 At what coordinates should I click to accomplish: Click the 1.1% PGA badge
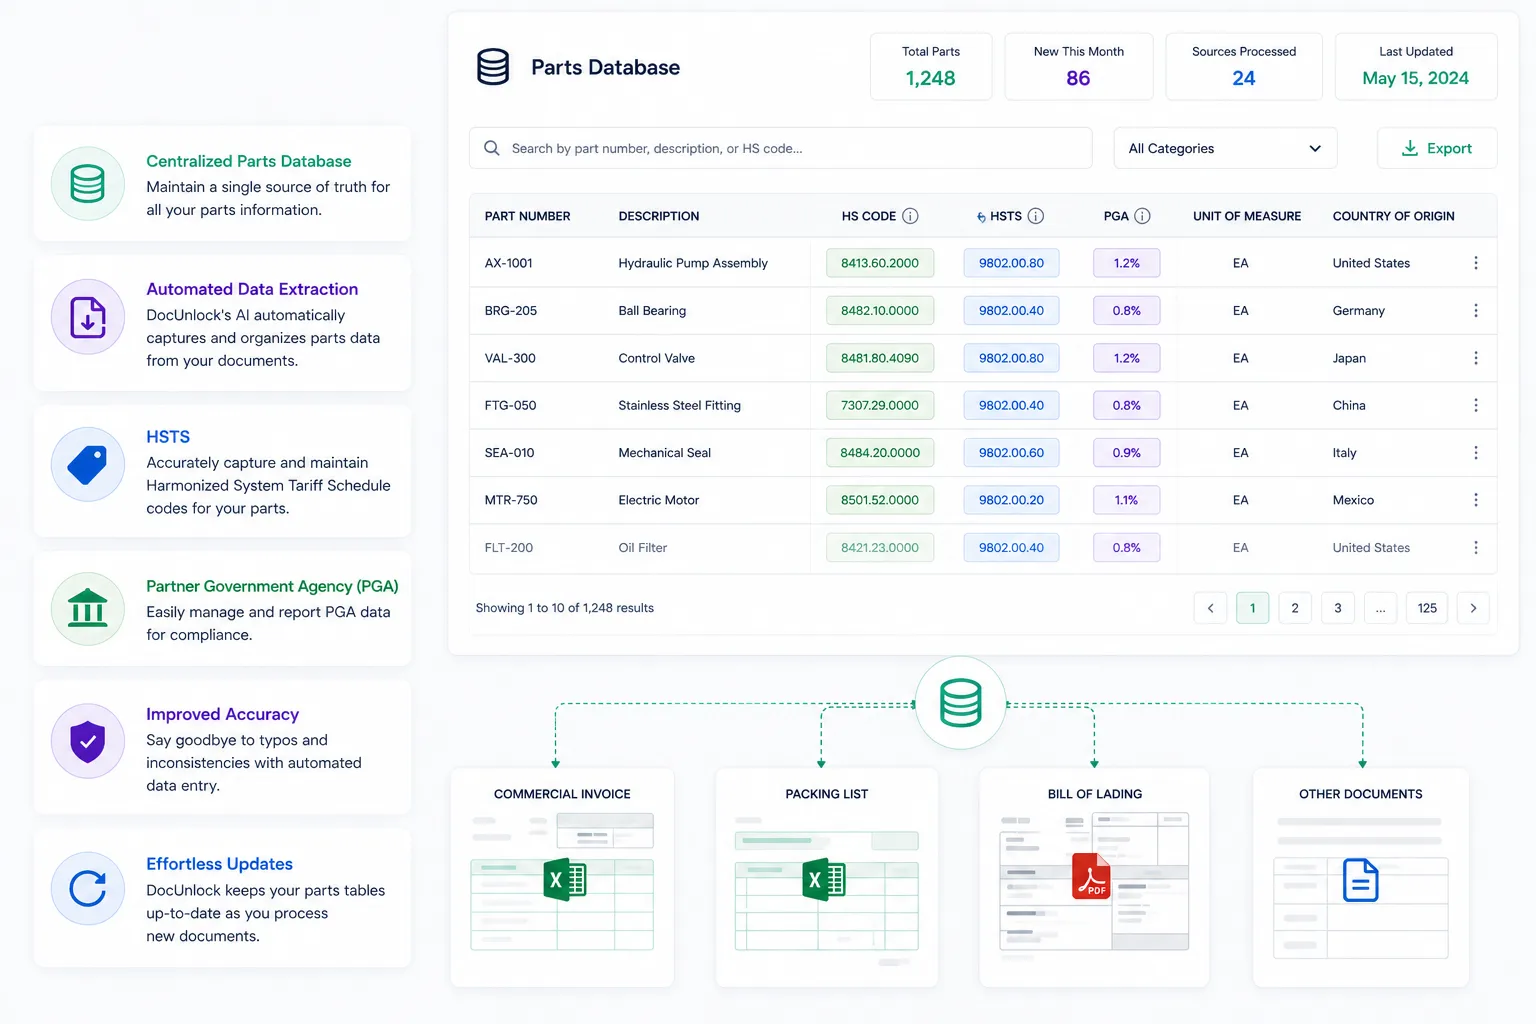pos(1127,500)
